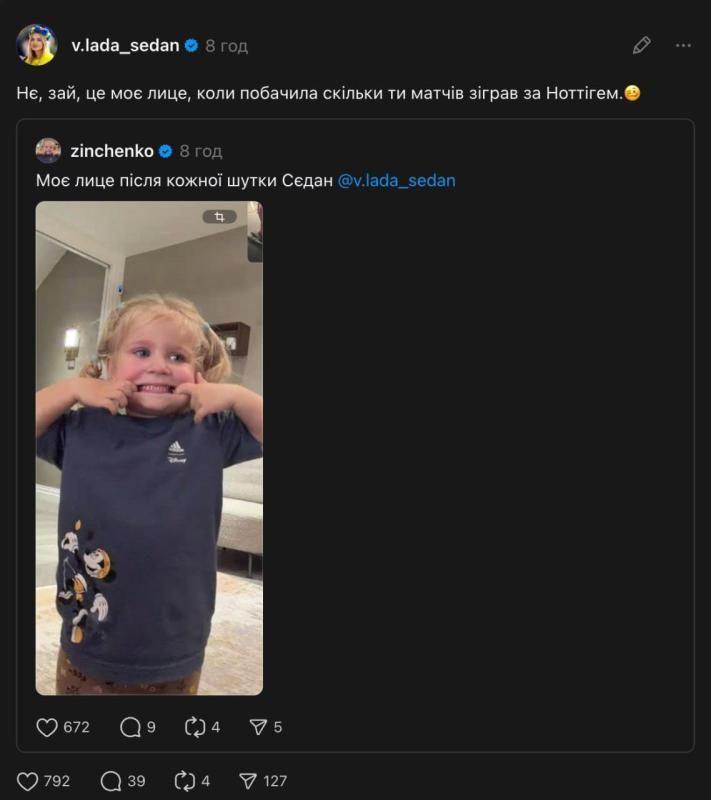This screenshot has width=711, height=800.
Task: Click the quoted post's 8 год timestamp
Action: 201,152
